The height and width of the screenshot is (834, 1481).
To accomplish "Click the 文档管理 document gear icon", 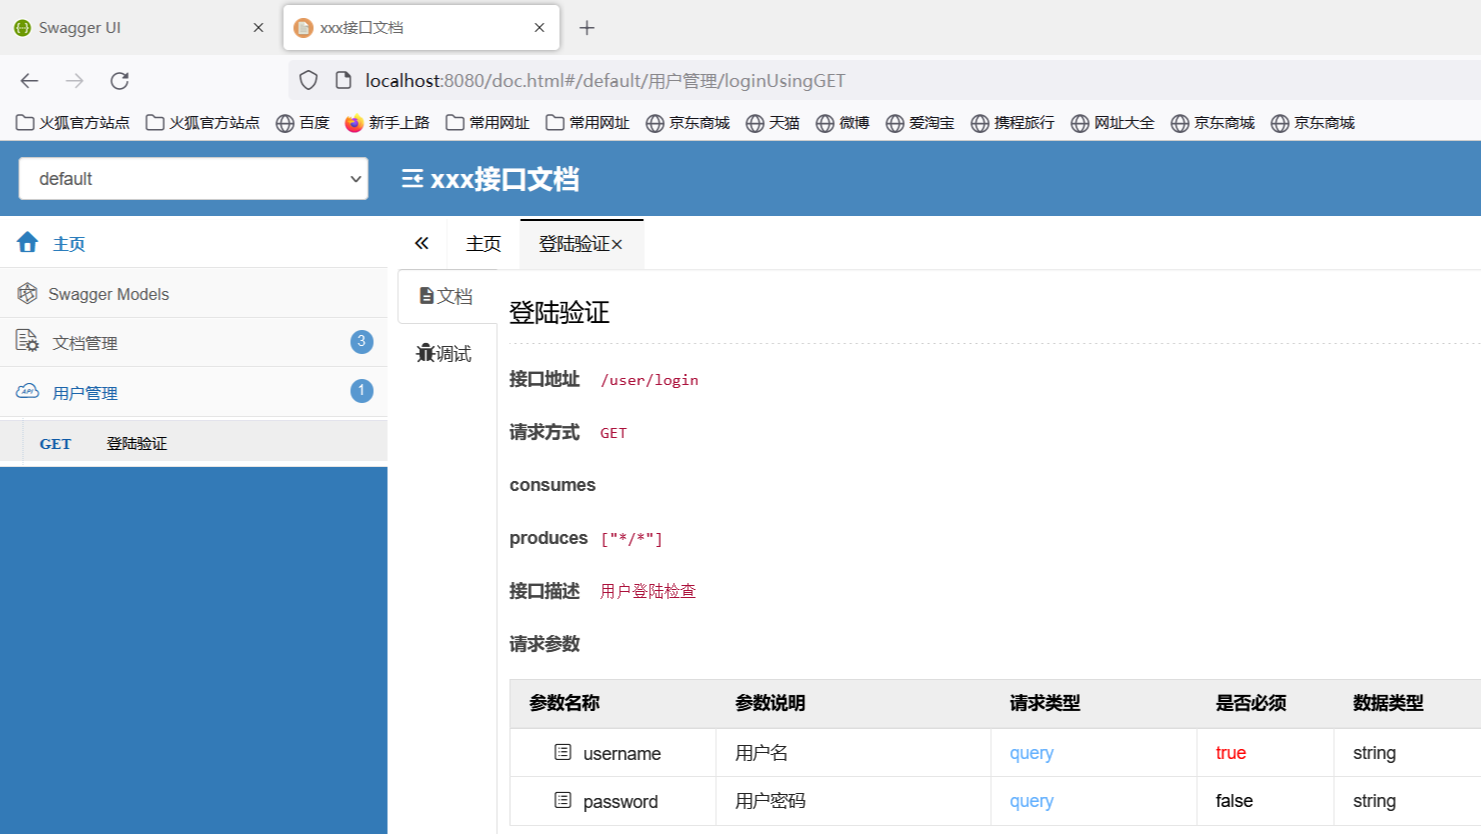I will tap(27, 342).
